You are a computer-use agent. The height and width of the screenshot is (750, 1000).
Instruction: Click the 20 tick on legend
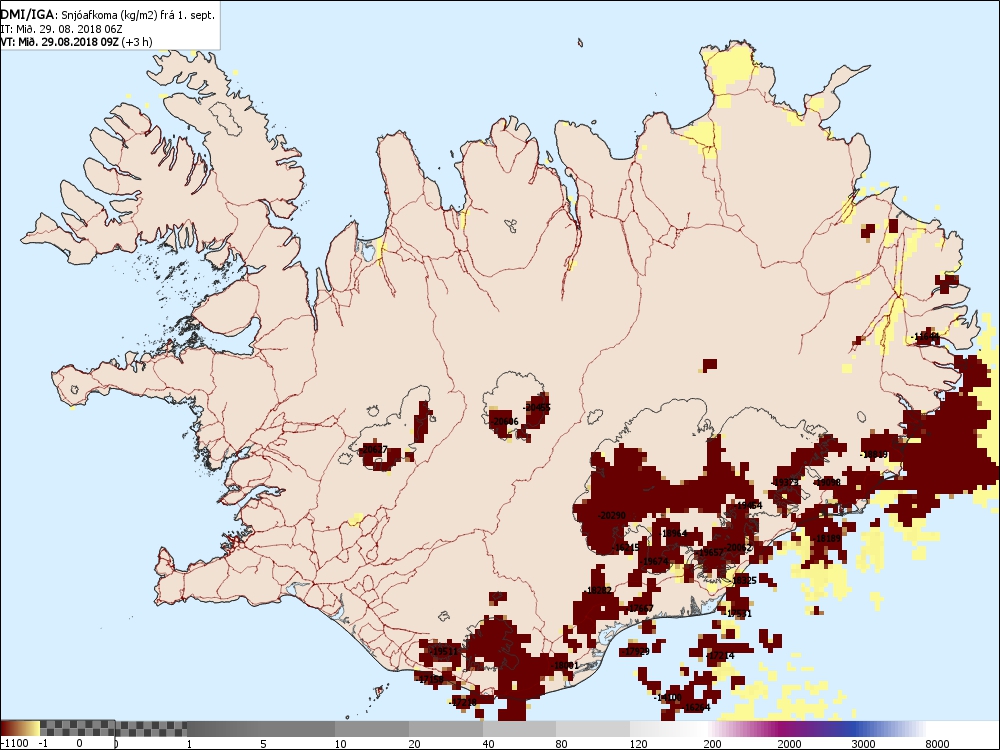pyautogui.click(x=415, y=743)
